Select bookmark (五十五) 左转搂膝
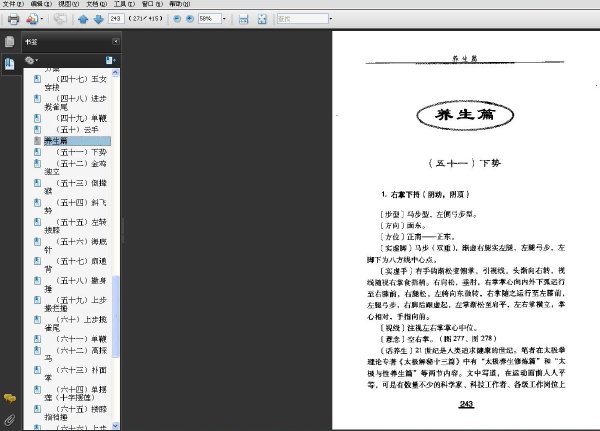600x431 pixels. coord(75,226)
